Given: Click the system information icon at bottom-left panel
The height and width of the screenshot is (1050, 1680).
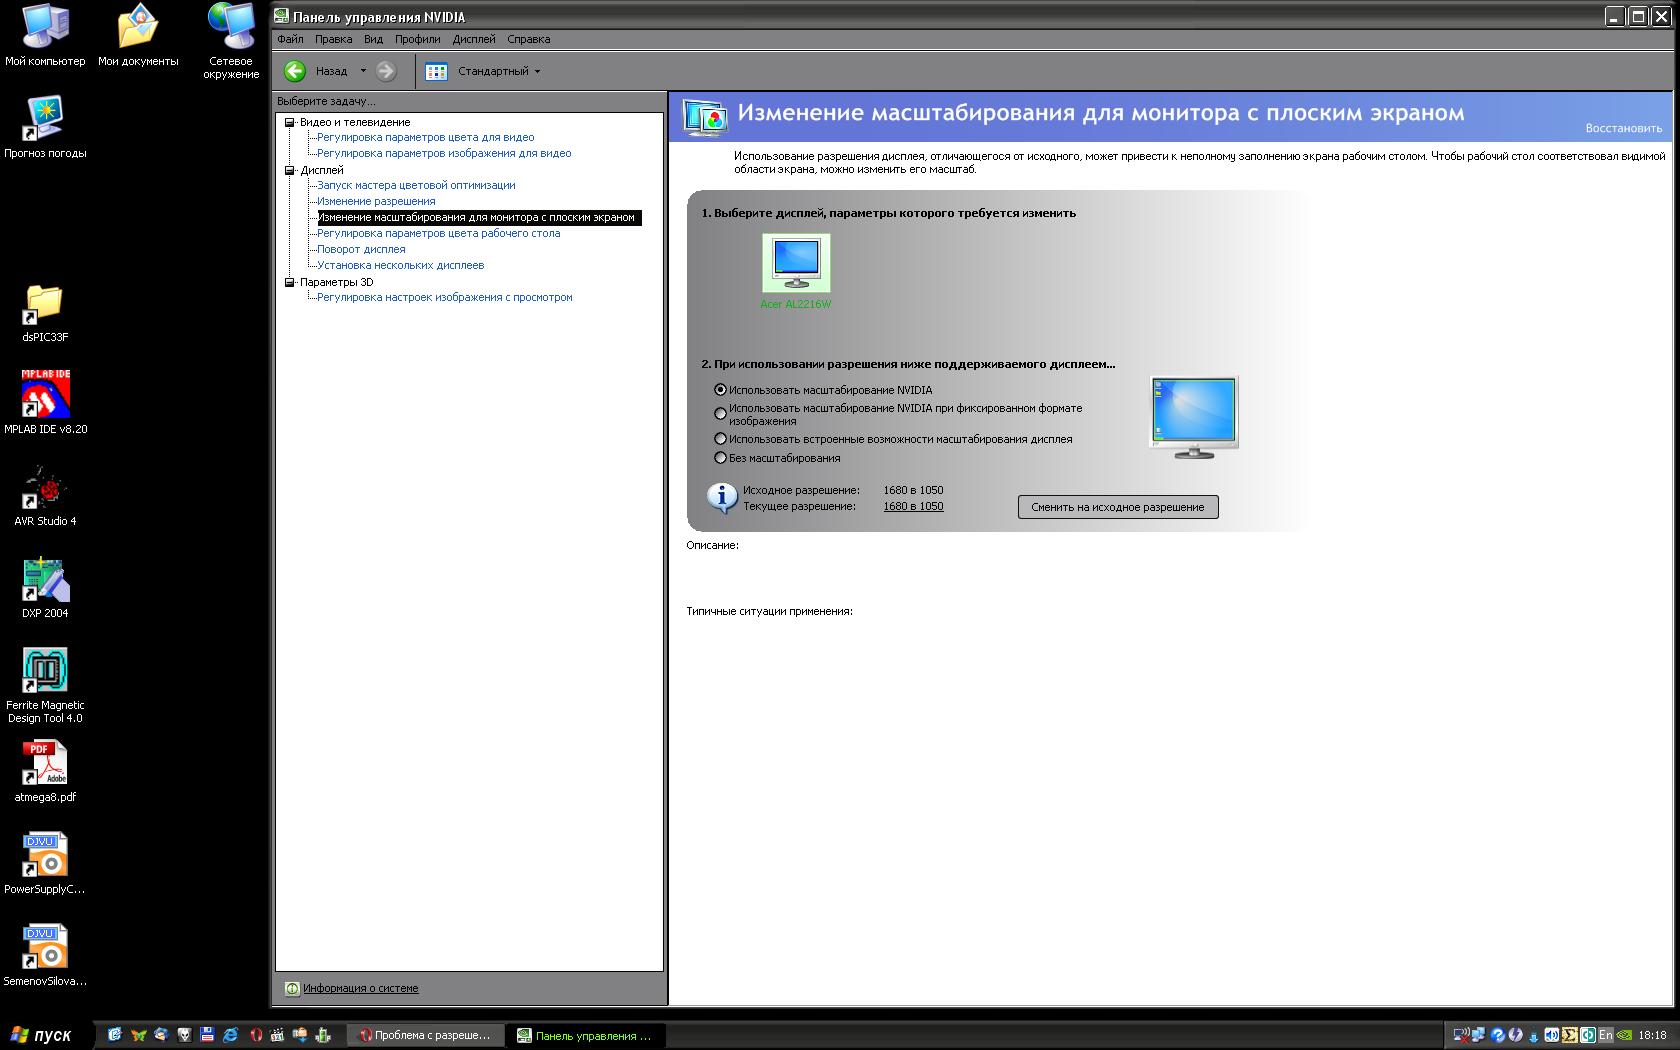Looking at the screenshot, I should pos(291,988).
